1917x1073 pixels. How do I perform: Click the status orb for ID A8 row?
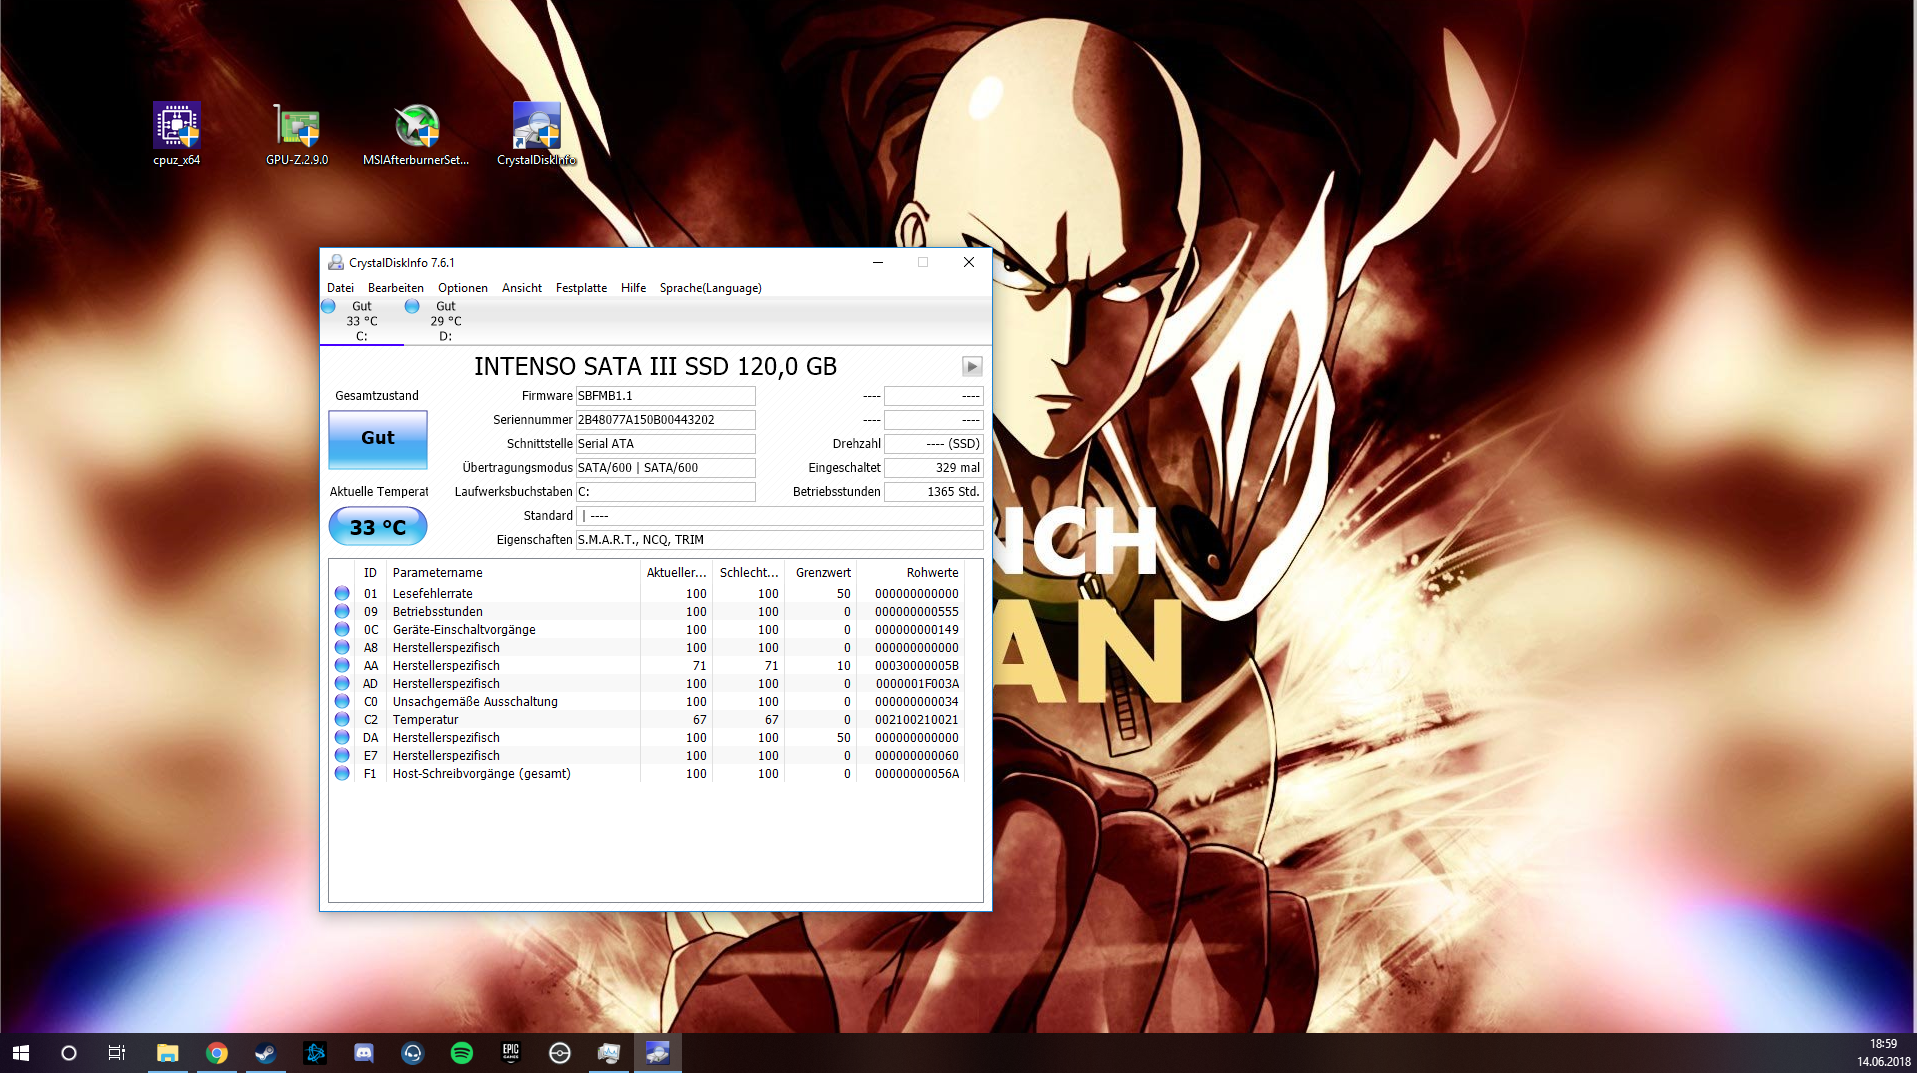coord(342,647)
